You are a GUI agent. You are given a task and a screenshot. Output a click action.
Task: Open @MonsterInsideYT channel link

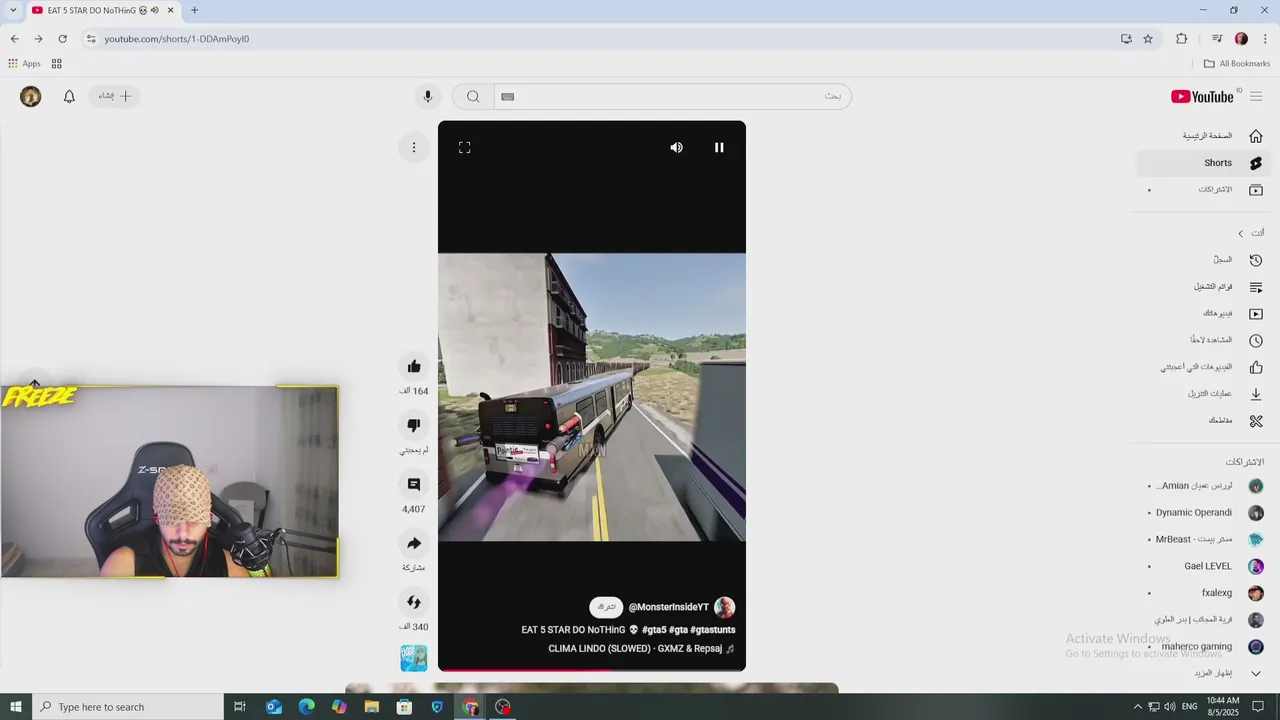click(x=668, y=607)
